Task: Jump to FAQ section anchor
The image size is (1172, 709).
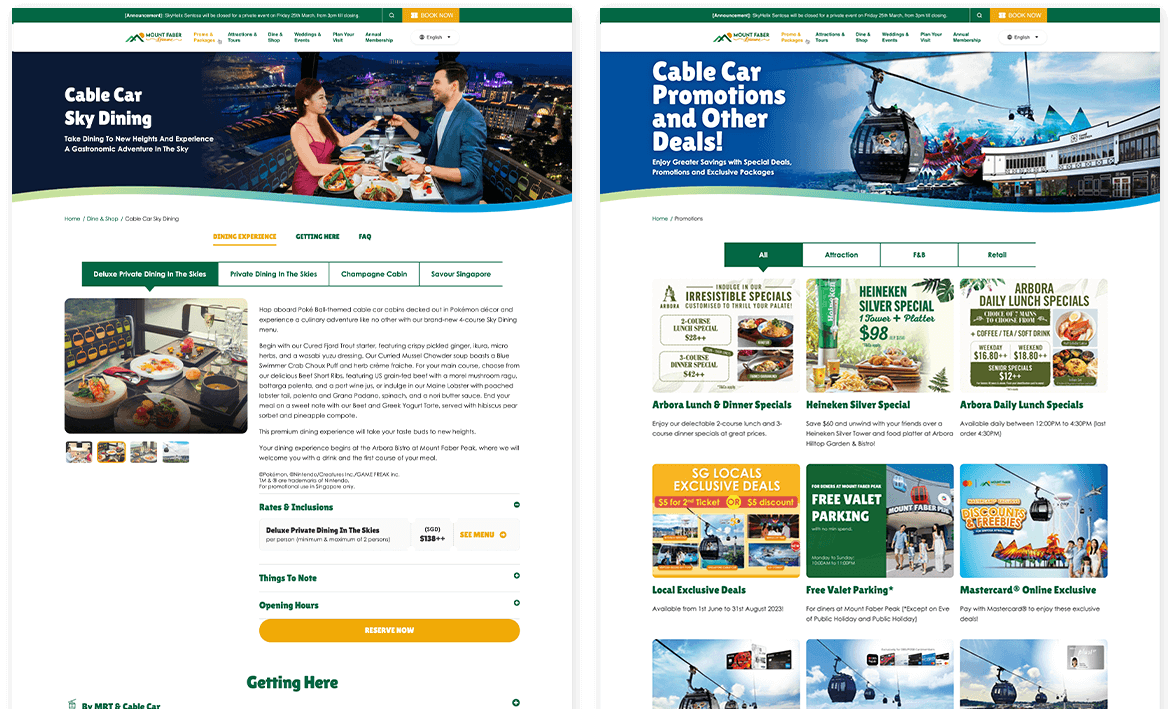Action: click(x=365, y=237)
